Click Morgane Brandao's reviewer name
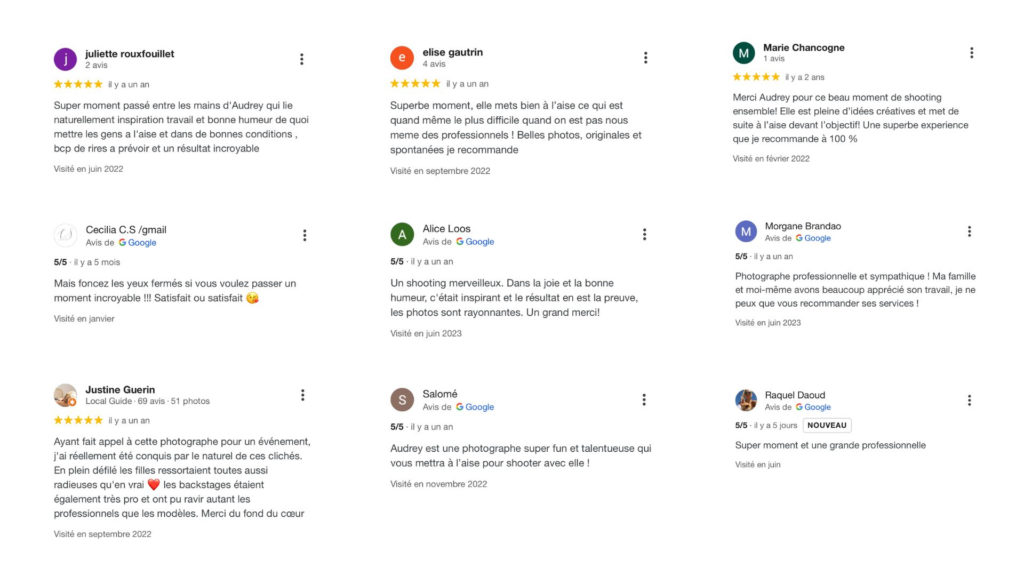The width and height of the screenshot is (1024, 576). [803, 226]
